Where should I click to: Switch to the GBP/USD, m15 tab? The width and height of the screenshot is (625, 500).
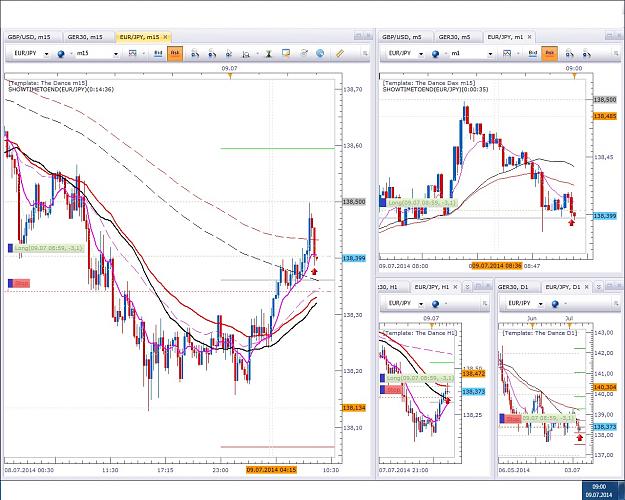click(32, 37)
